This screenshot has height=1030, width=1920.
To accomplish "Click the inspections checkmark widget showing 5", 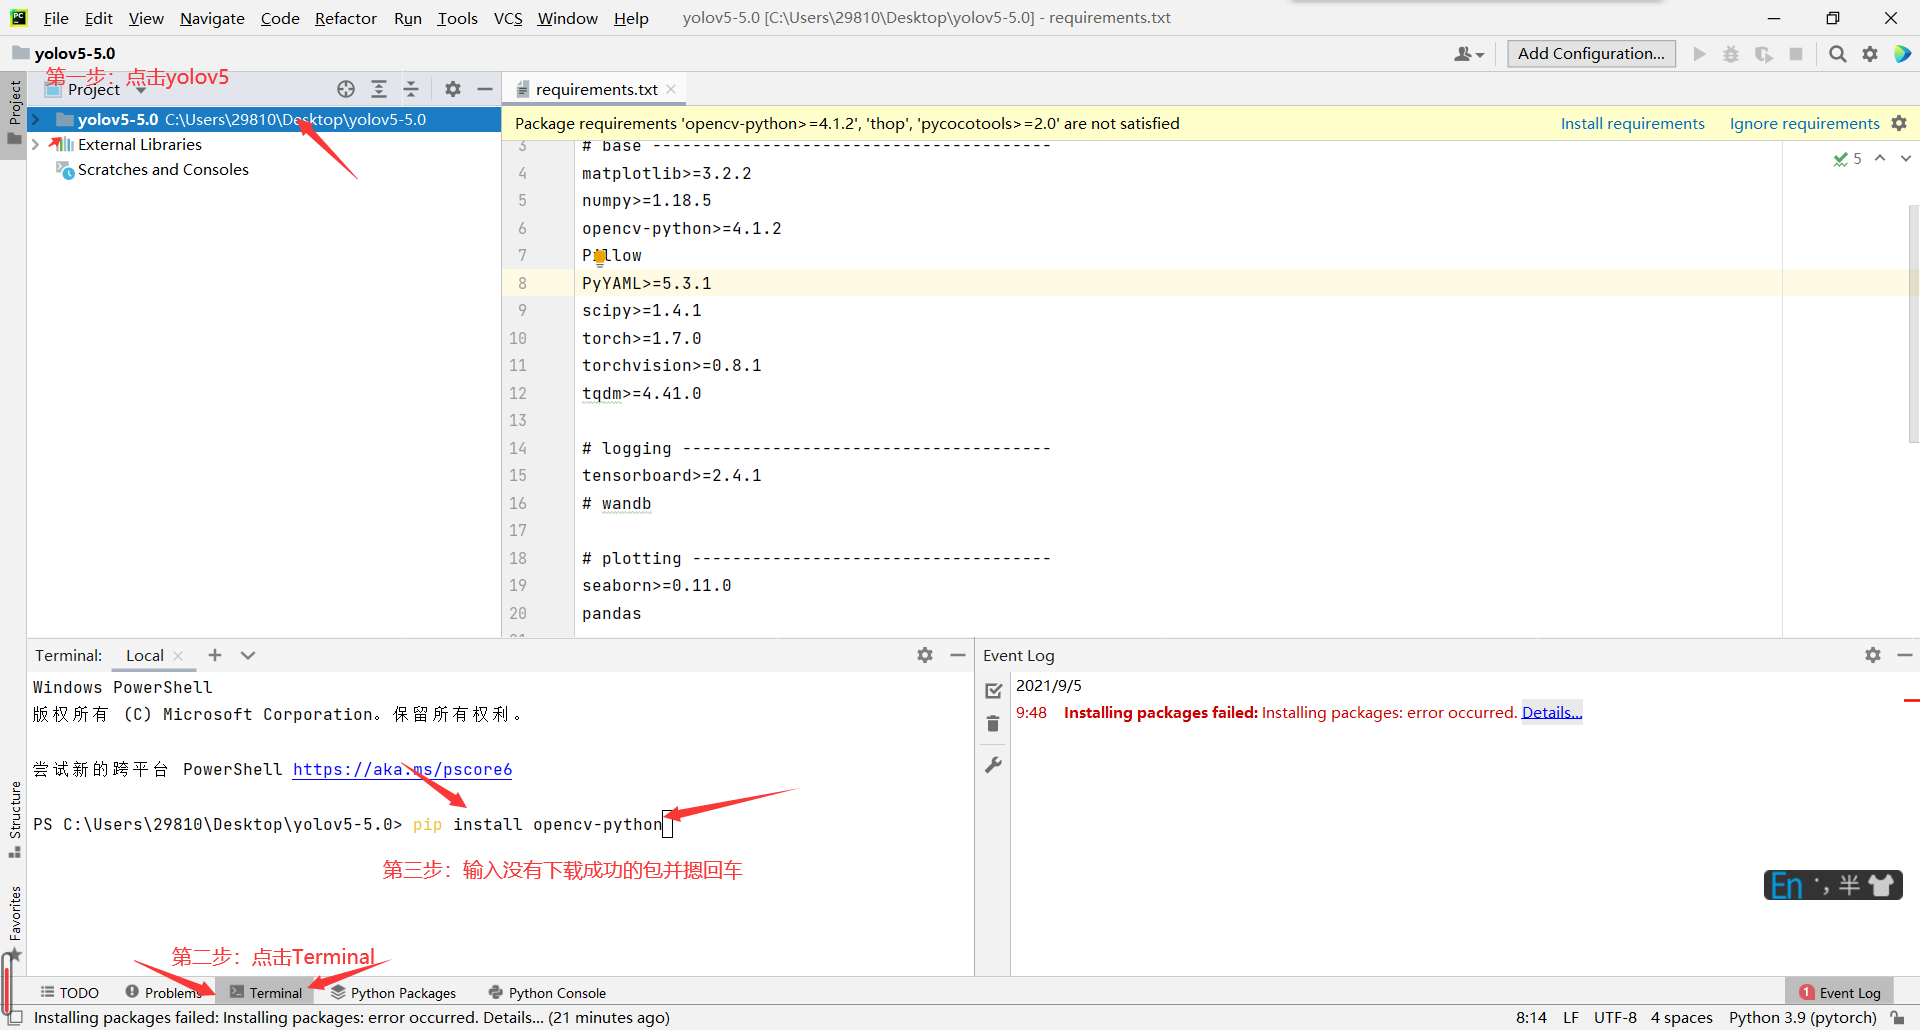I will [x=1847, y=159].
